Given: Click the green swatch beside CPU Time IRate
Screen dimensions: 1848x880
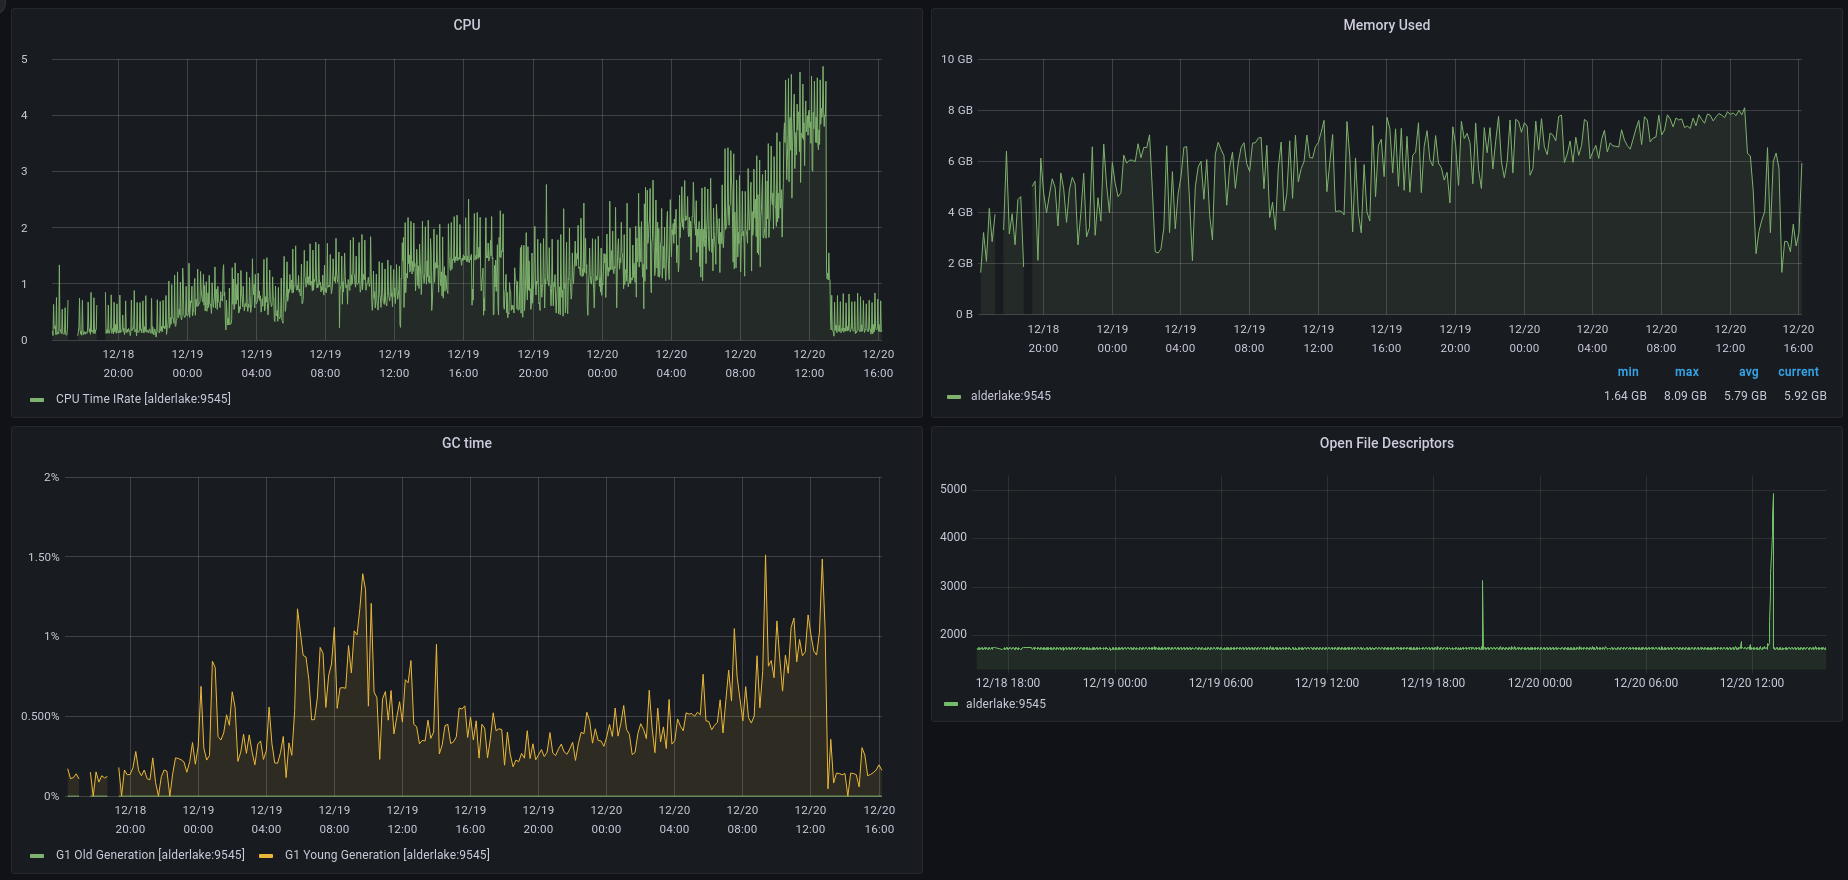Looking at the screenshot, I should pyautogui.click(x=37, y=400).
